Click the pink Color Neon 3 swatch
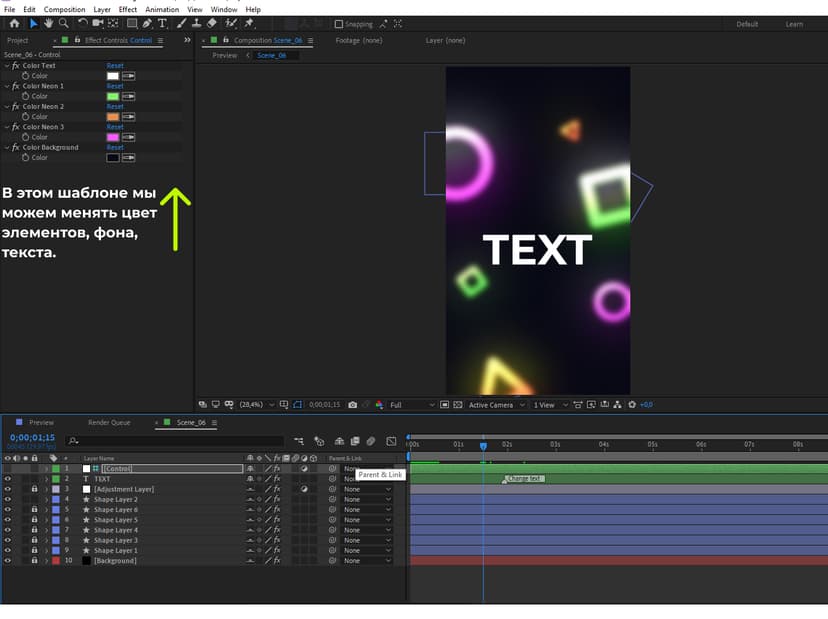Screen dimensions: 828x619 click(113, 137)
